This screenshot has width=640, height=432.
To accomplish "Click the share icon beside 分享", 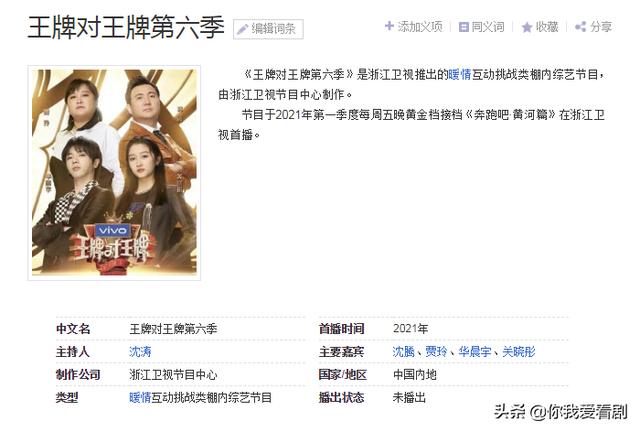I will (x=580, y=27).
